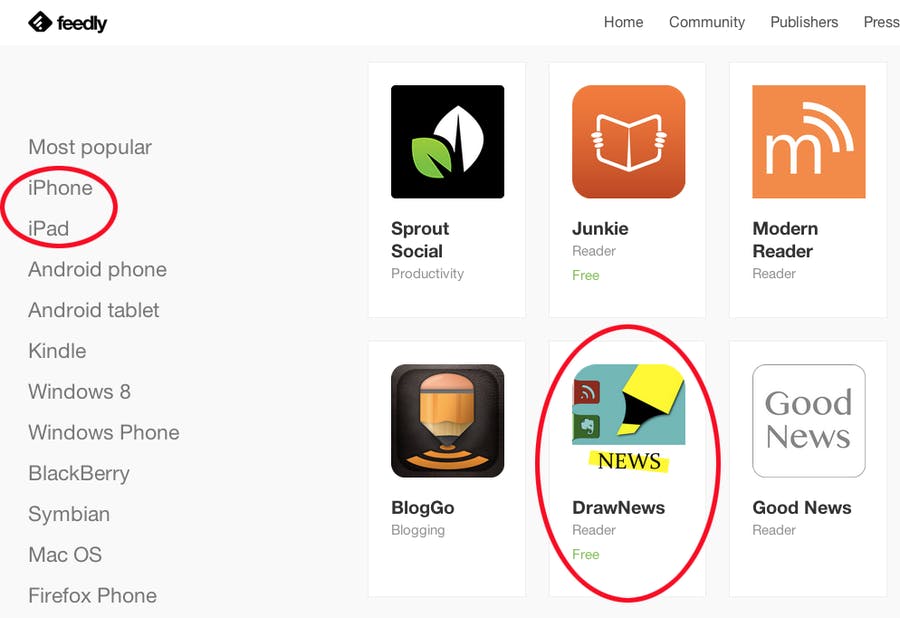Open the DrawNews highlighter icon
Screen dimensions: 900x618
point(629,419)
